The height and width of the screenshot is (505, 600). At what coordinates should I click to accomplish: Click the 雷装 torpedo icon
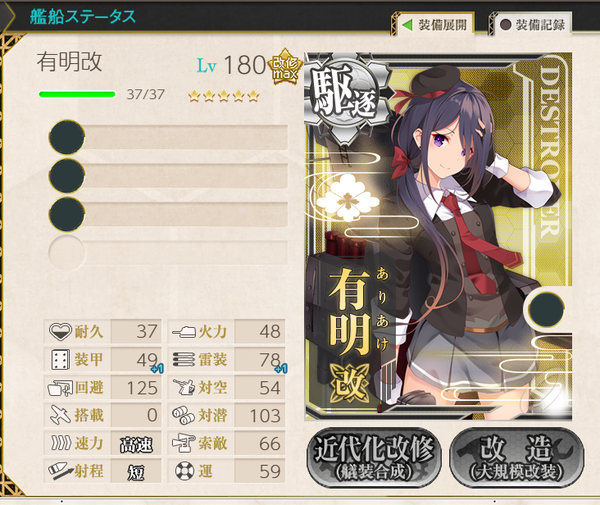(x=184, y=359)
